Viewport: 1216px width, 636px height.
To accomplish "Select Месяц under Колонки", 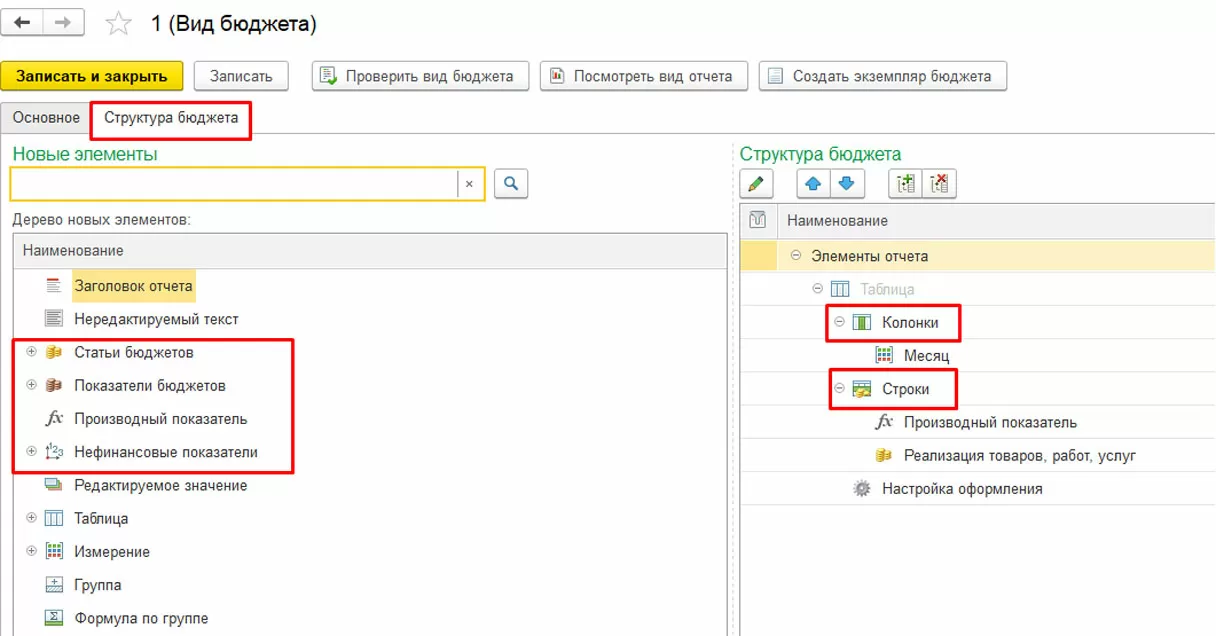I will pyautogui.click(x=978, y=355).
